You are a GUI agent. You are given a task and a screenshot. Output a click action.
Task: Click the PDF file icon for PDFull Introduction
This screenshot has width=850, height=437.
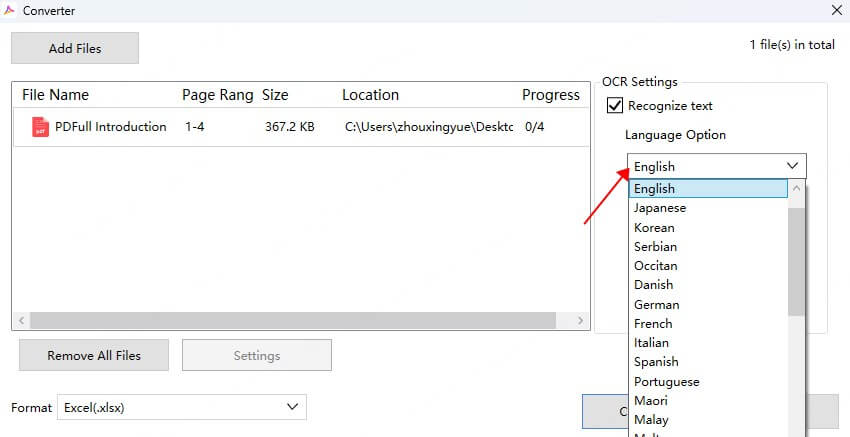point(40,127)
